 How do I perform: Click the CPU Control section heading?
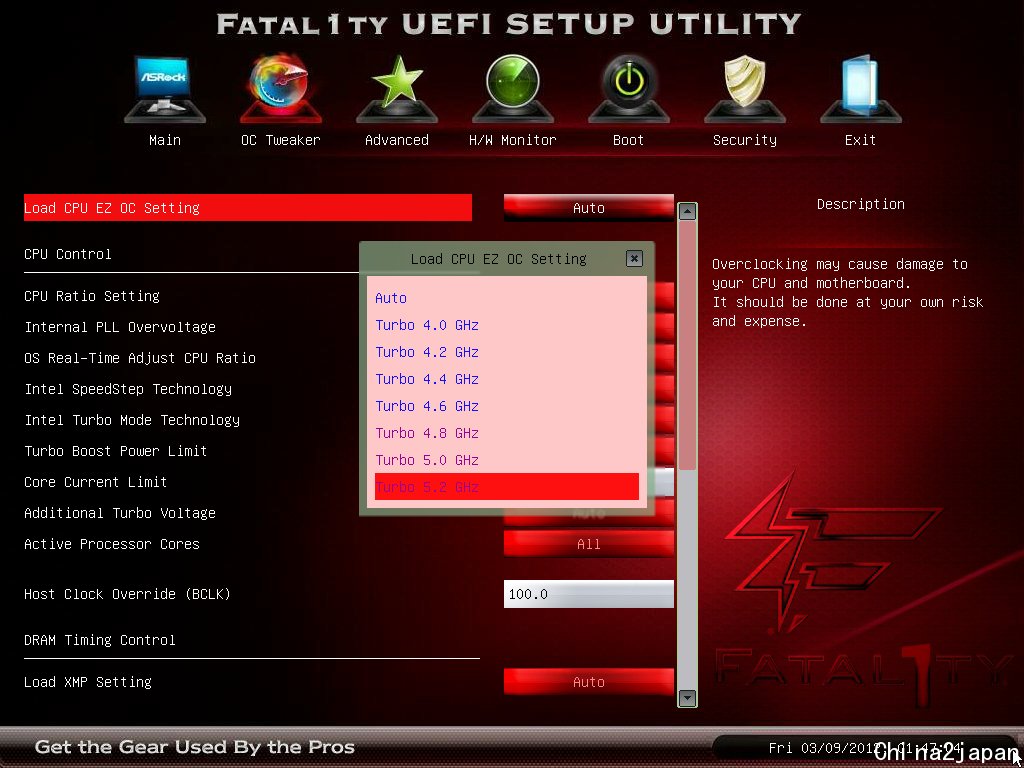(x=67, y=254)
